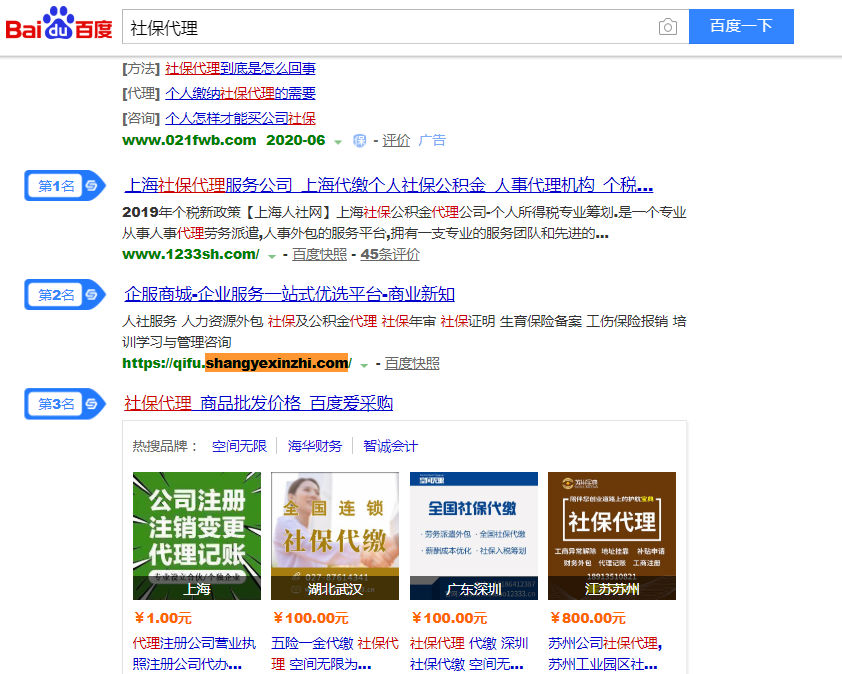This screenshot has width=842, height=674.
Task: Click the www.1233sh.com/ URL text
Action: 191,255
